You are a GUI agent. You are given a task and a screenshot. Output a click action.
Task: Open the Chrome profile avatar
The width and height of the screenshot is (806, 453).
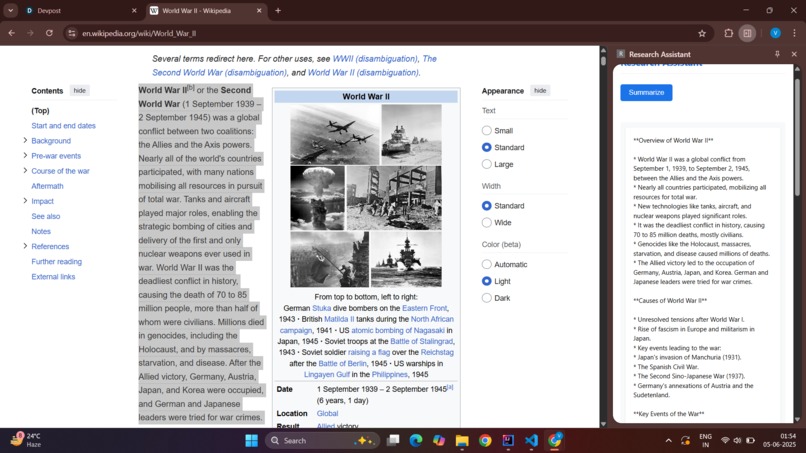click(775, 33)
